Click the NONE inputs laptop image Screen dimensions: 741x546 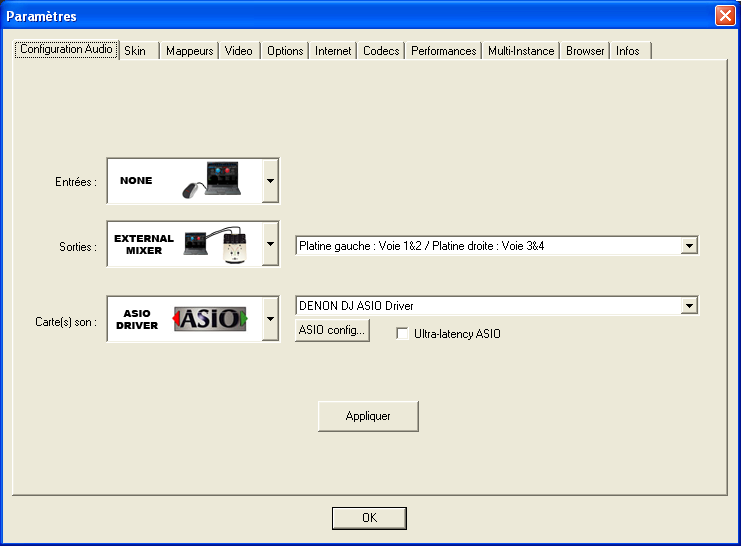pyautogui.click(x=211, y=181)
